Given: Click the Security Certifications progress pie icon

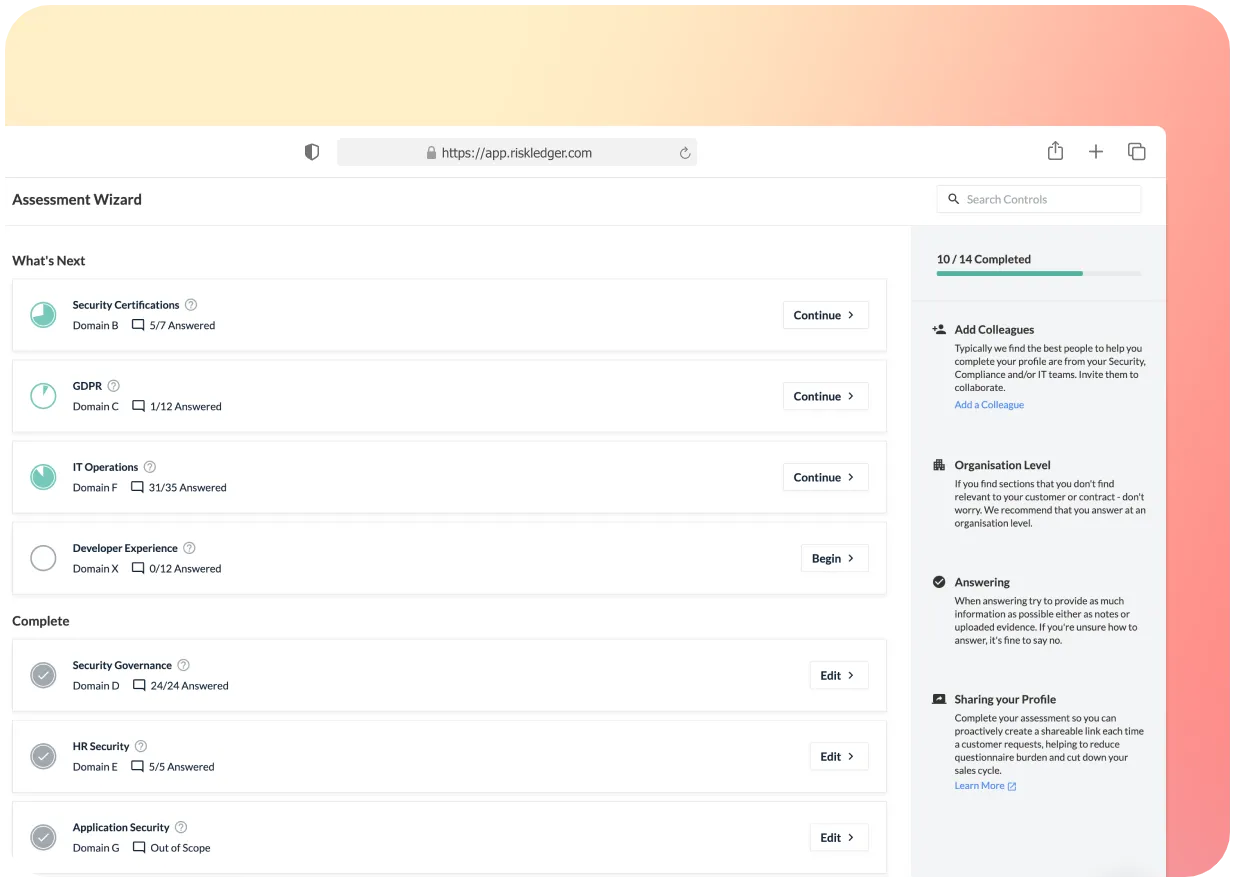Looking at the screenshot, I should [43, 315].
